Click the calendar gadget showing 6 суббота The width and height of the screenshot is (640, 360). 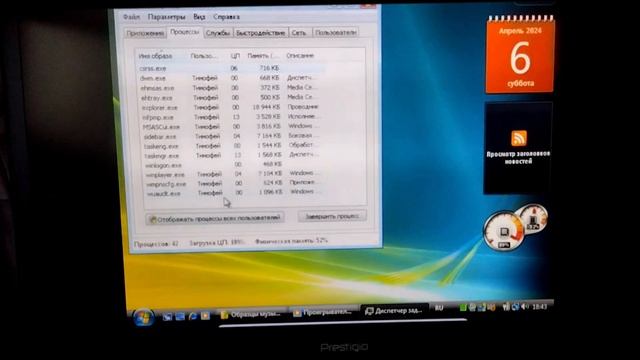click(x=520, y=56)
